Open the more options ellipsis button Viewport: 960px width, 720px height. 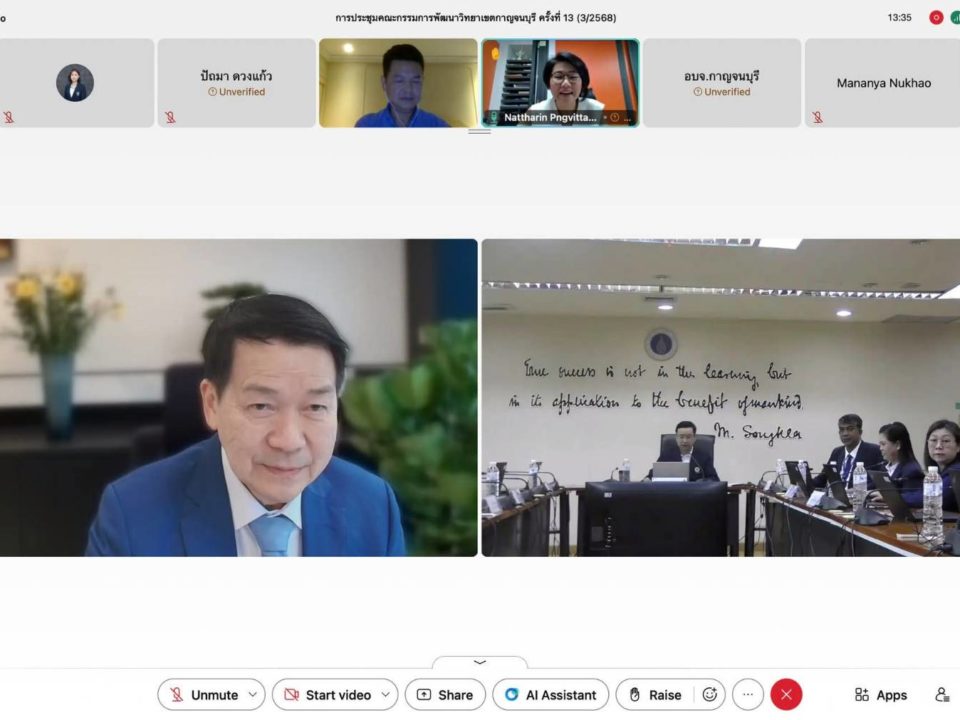[748, 694]
